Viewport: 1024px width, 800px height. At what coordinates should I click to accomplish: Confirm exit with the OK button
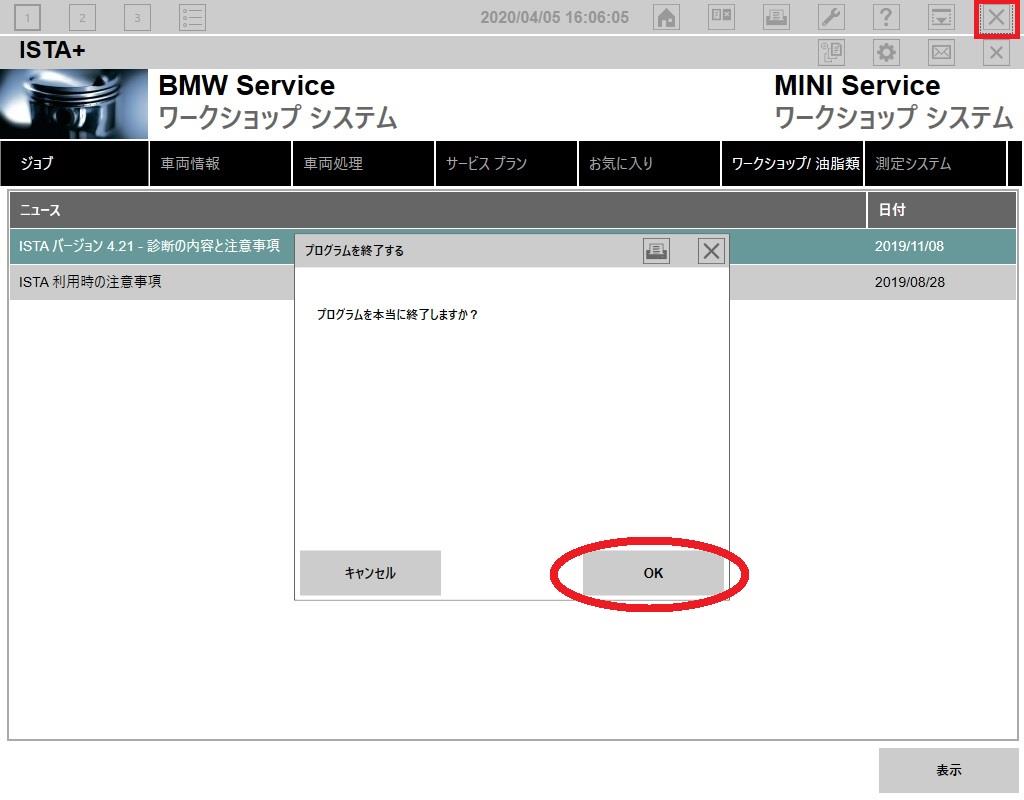[653, 573]
